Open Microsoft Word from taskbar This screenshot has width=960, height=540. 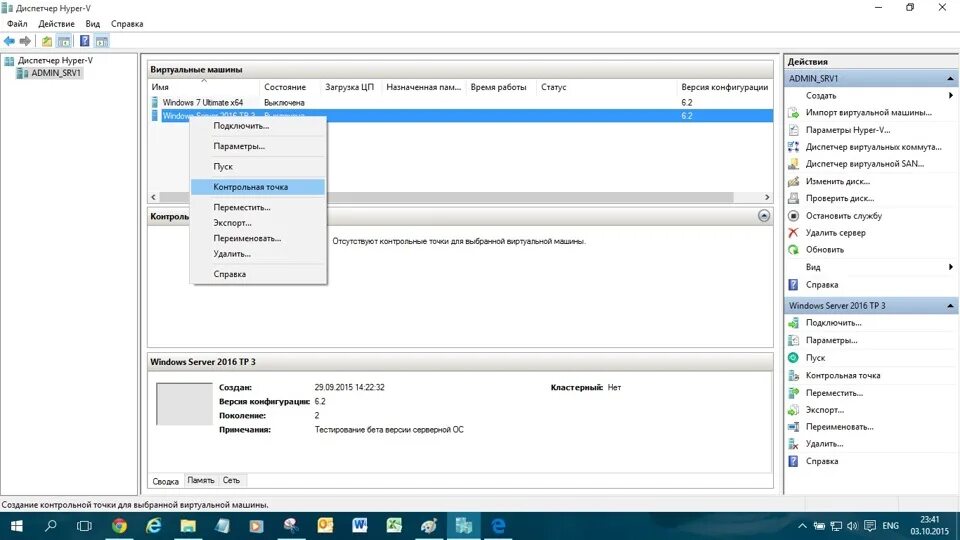(x=359, y=525)
